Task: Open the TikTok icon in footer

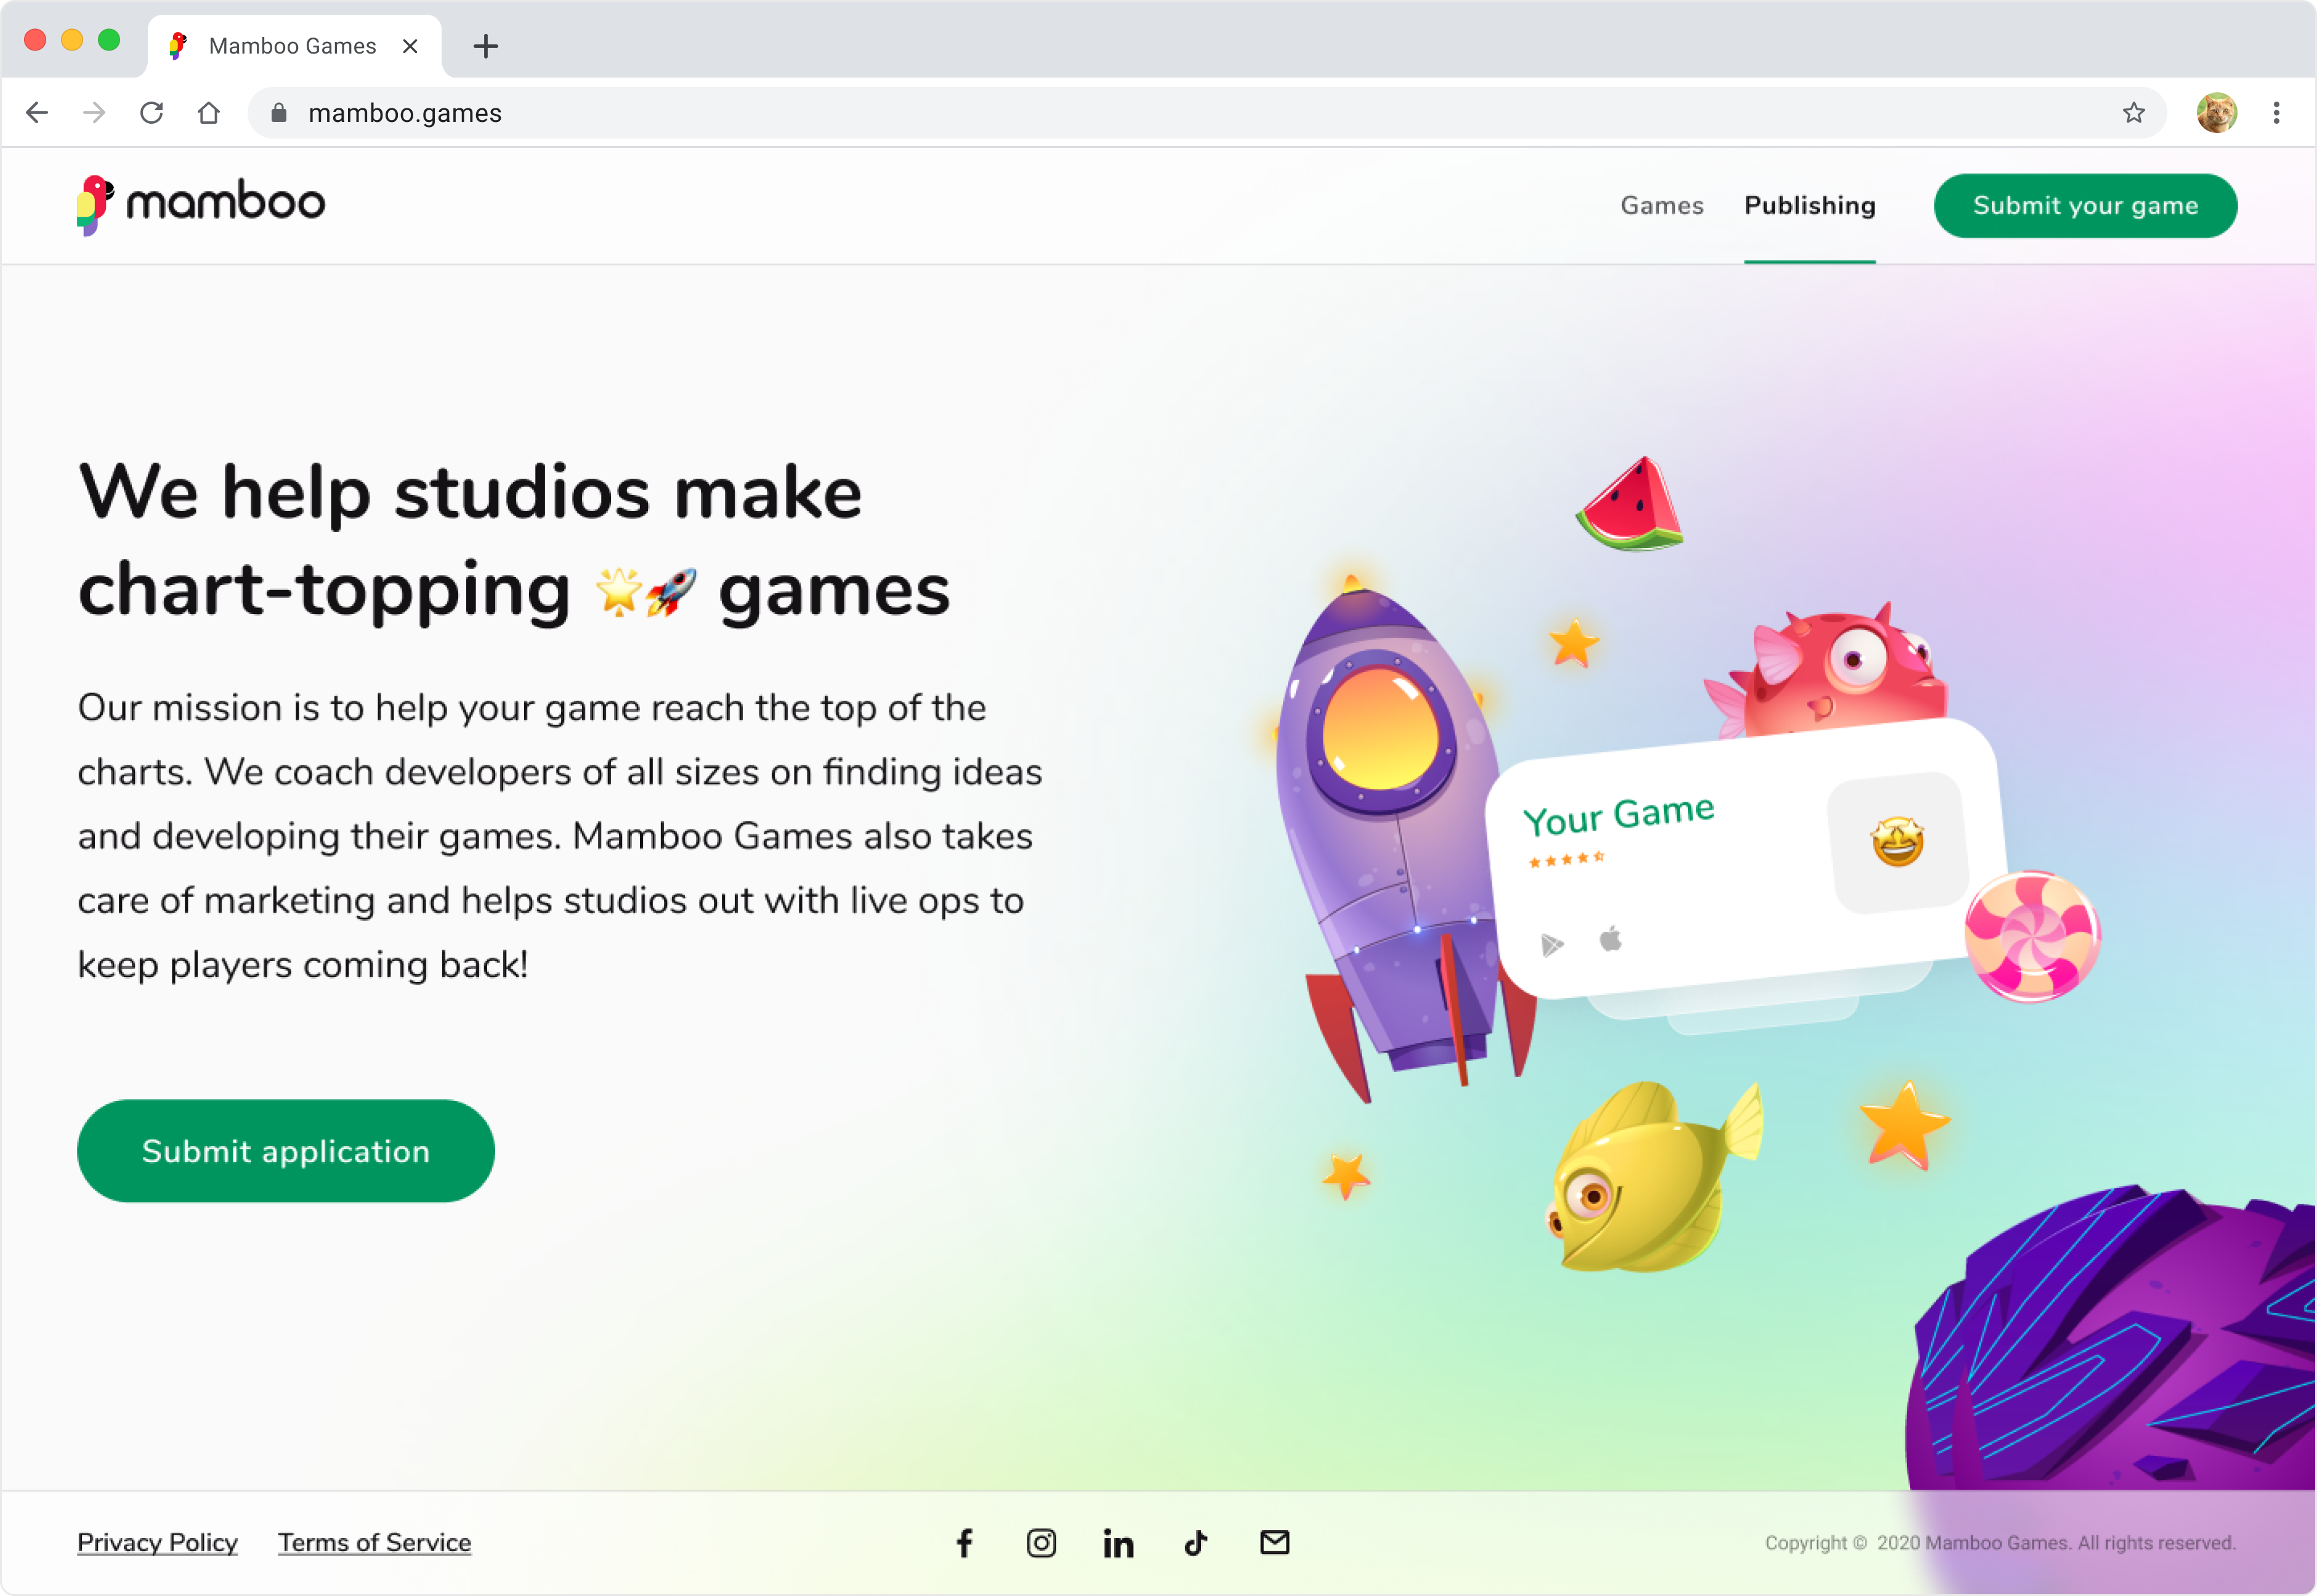Action: click(x=1196, y=1543)
